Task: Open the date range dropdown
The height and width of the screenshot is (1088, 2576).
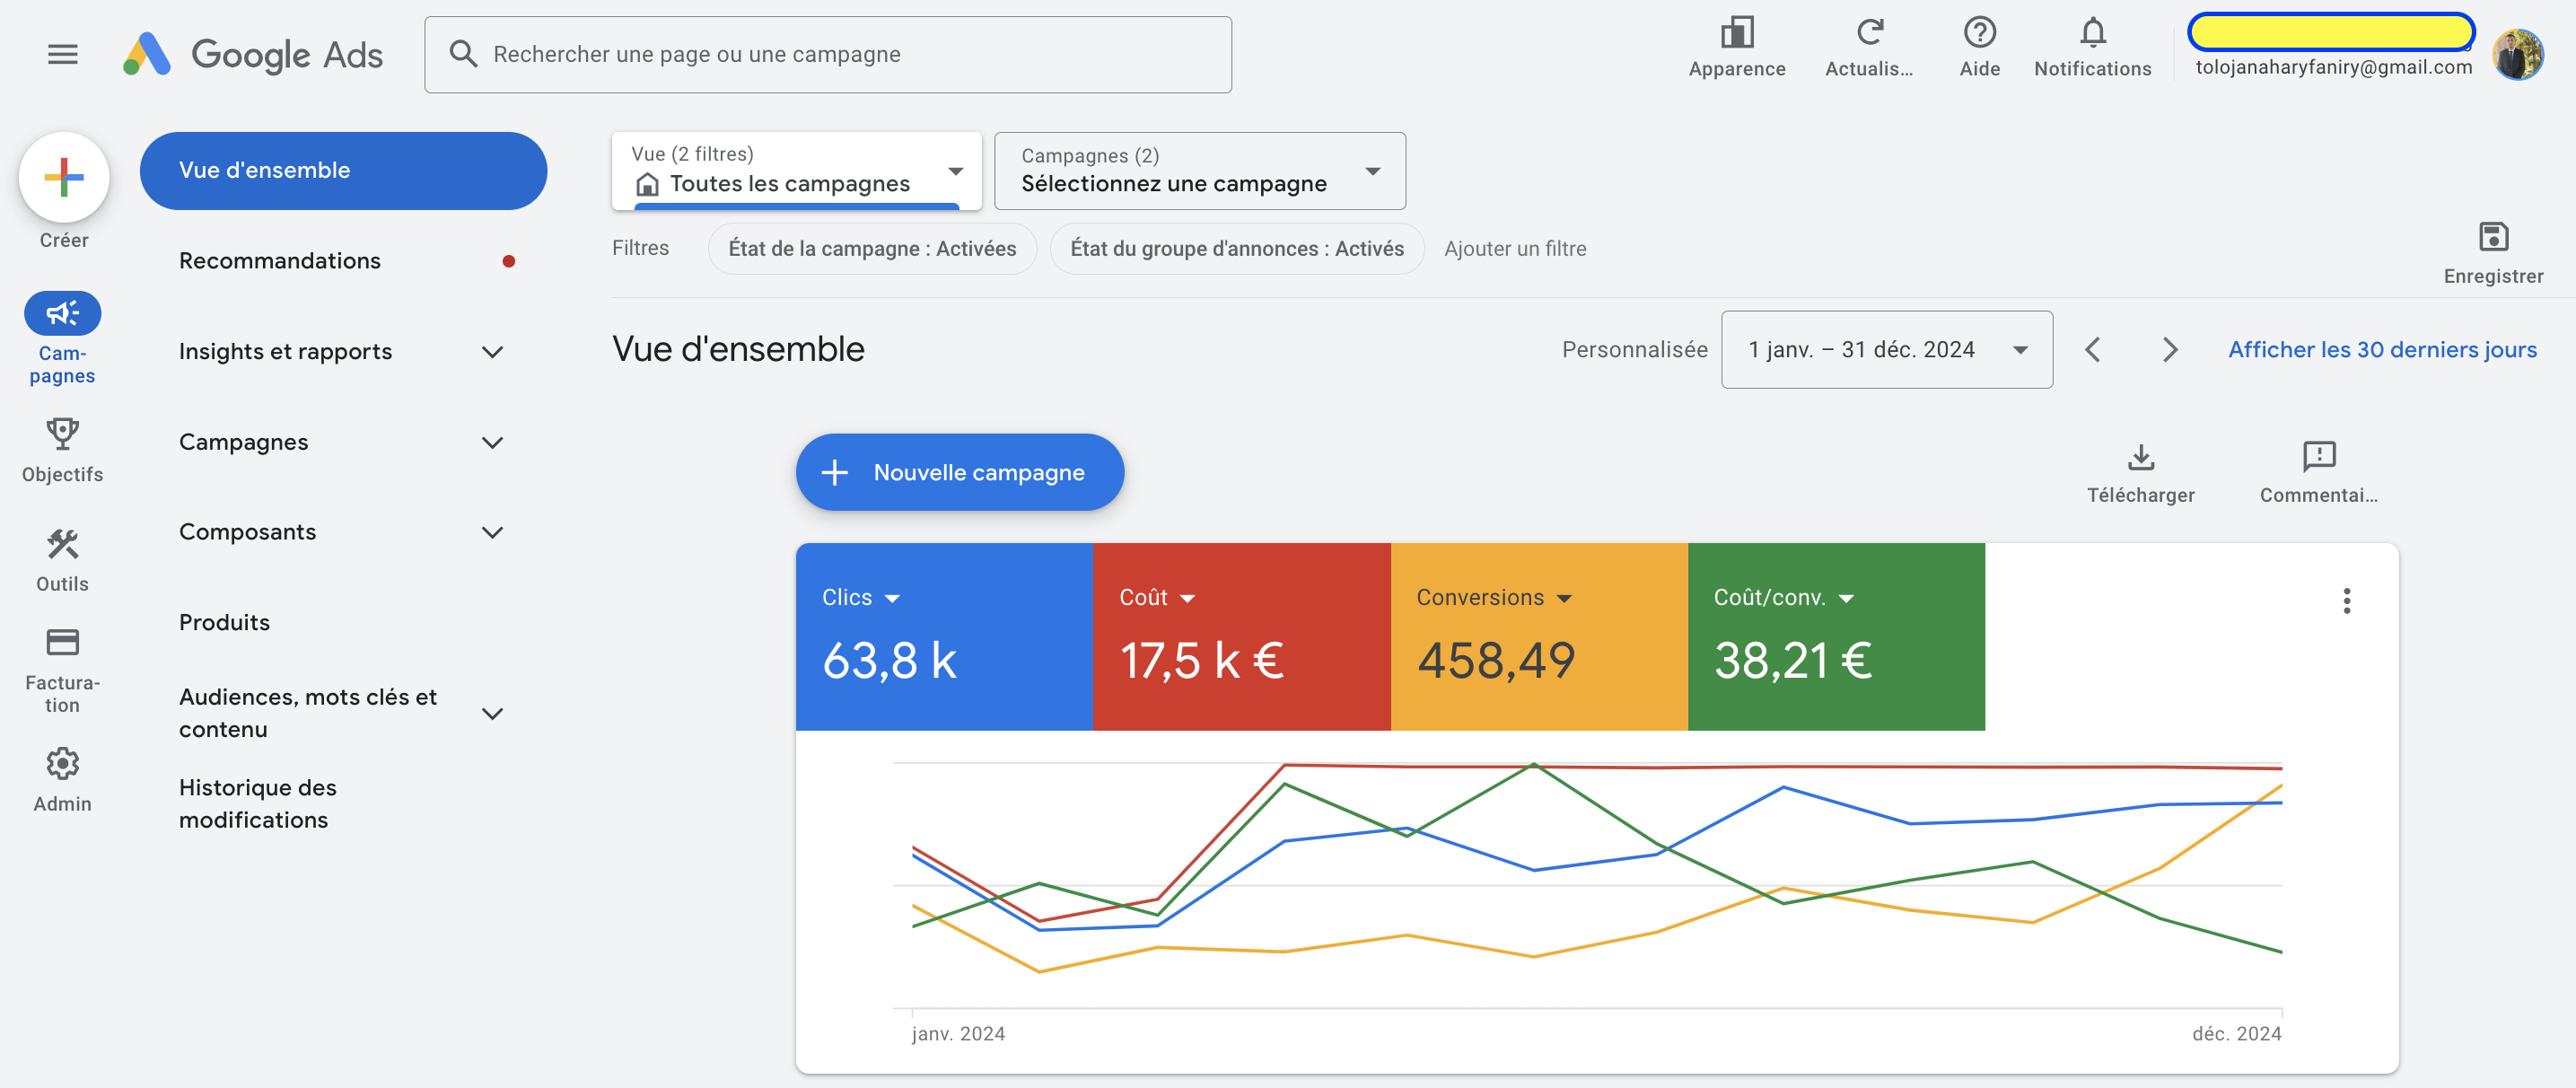Action: 1886,350
